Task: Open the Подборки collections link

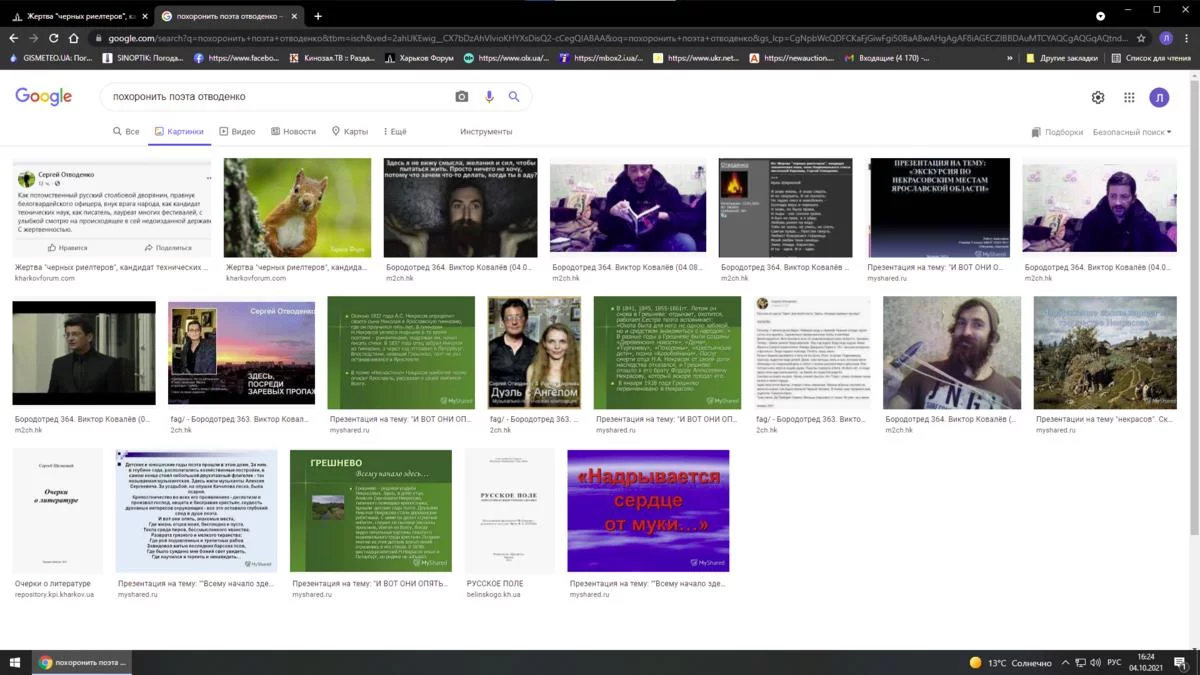Action: (1057, 132)
